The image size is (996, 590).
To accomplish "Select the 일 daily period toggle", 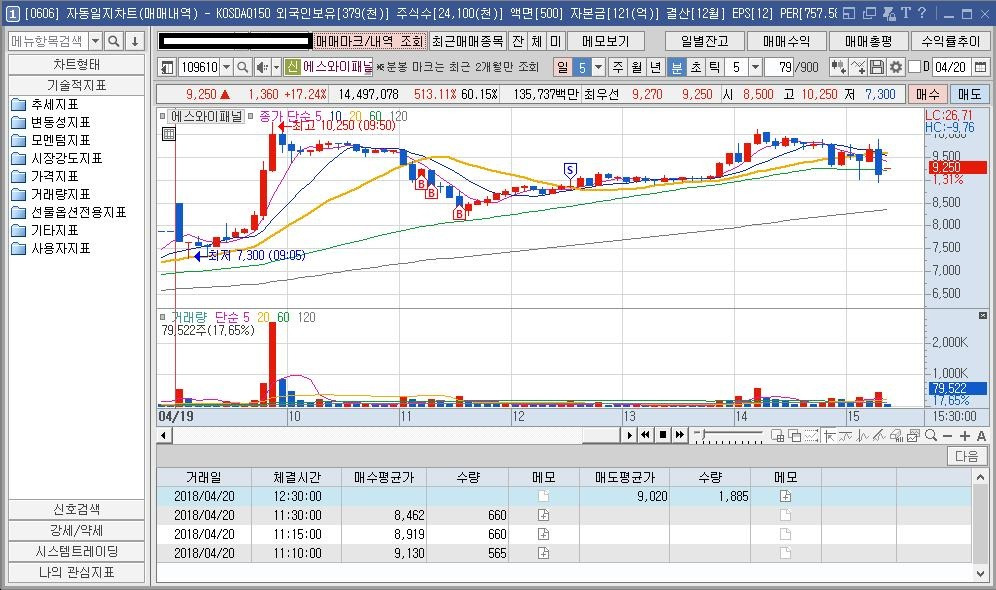I will tap(563, 67).
